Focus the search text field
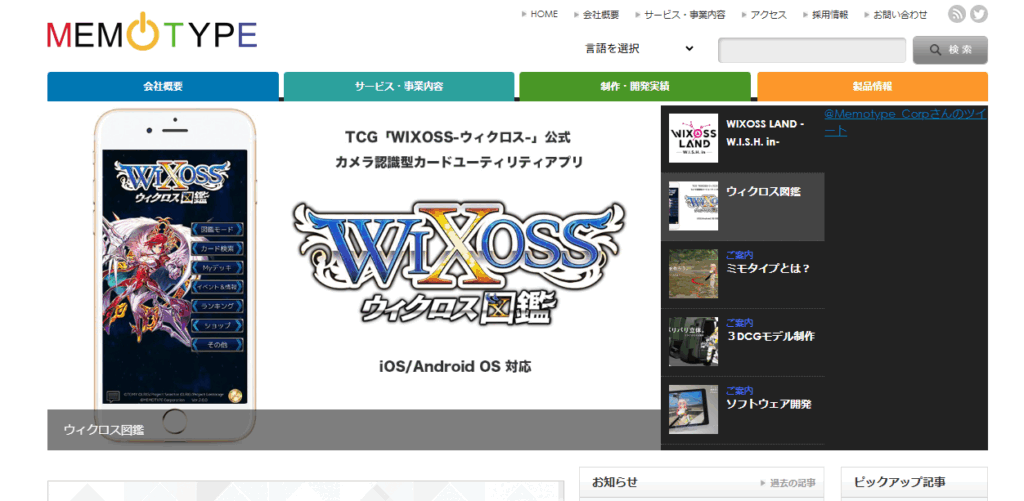 pyautogui.click(x=812, y=50)
